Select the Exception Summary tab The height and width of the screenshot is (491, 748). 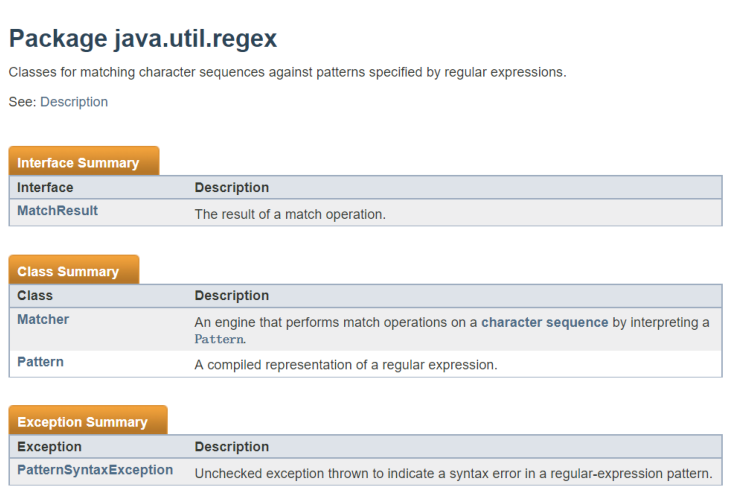point(82,422)
